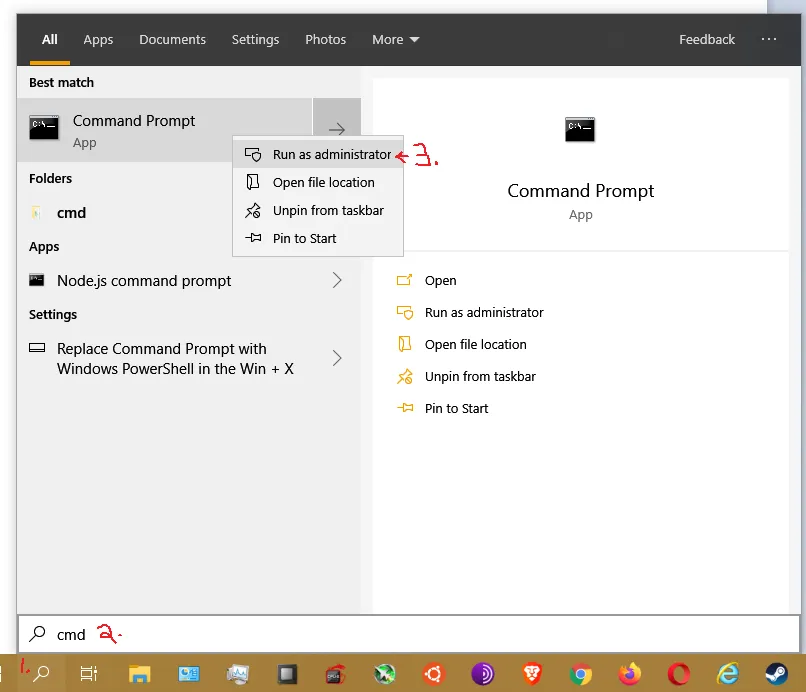Select the Command Prompt best match result

(x=164, y=130)
